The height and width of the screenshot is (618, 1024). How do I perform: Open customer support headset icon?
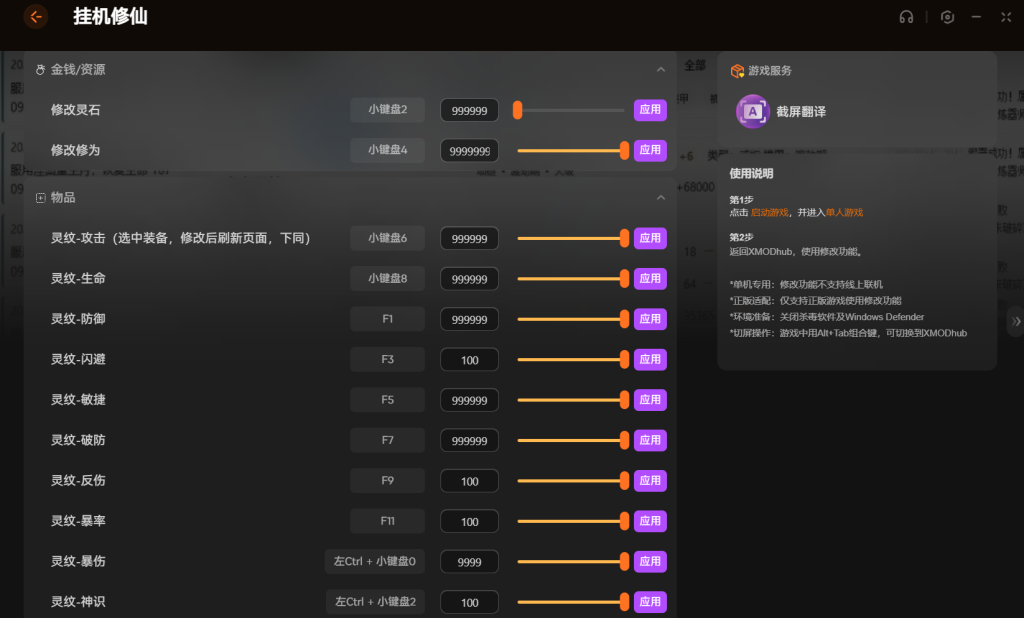906,17
